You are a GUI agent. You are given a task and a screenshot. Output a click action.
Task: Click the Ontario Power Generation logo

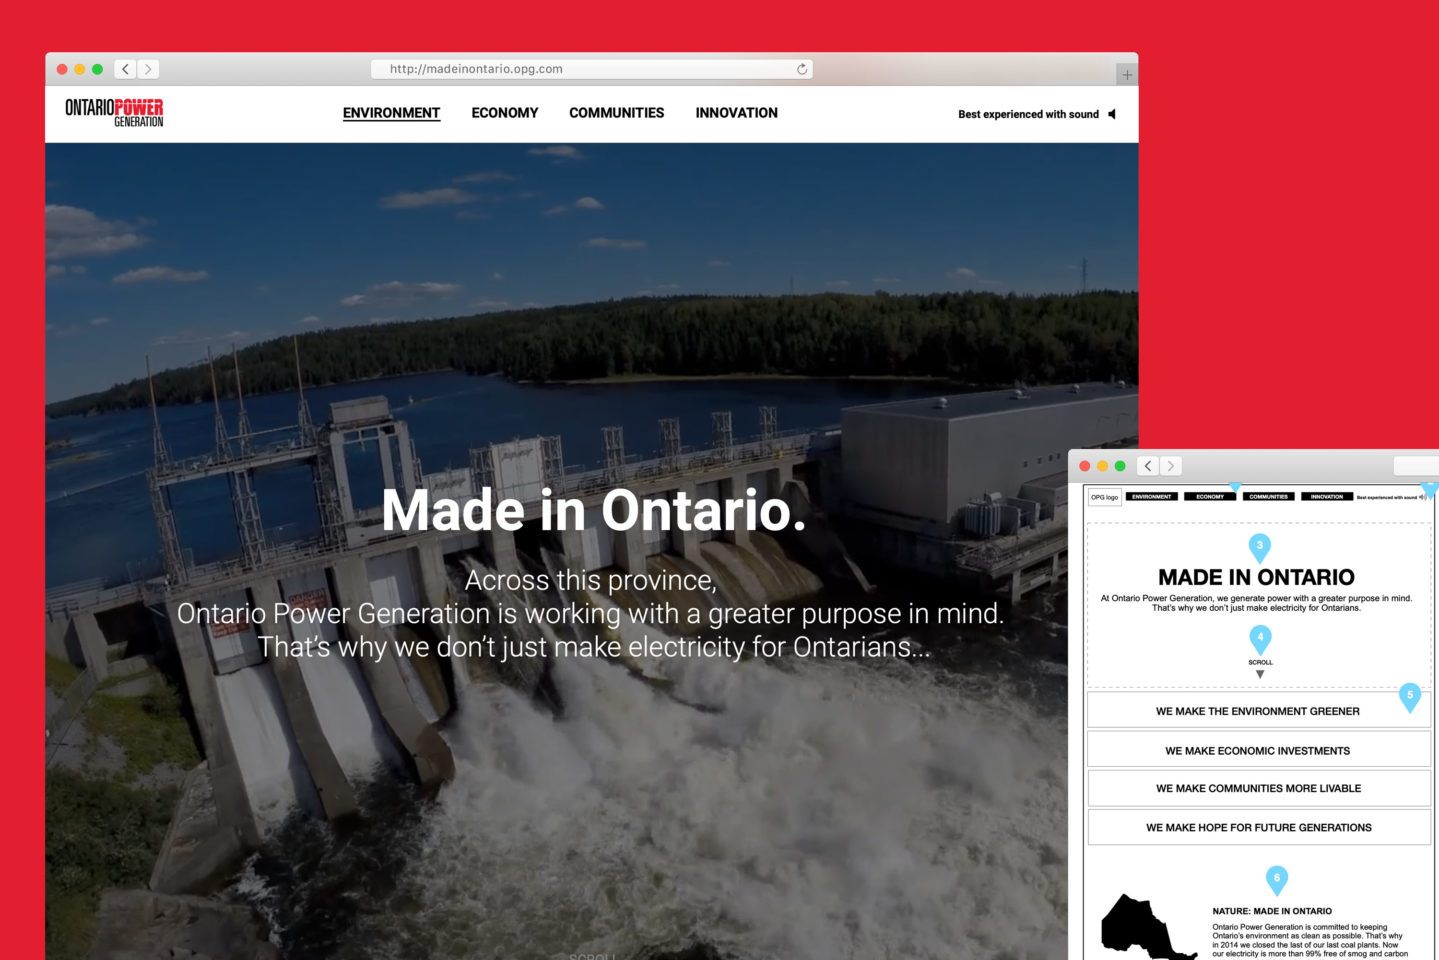(114, 113)
